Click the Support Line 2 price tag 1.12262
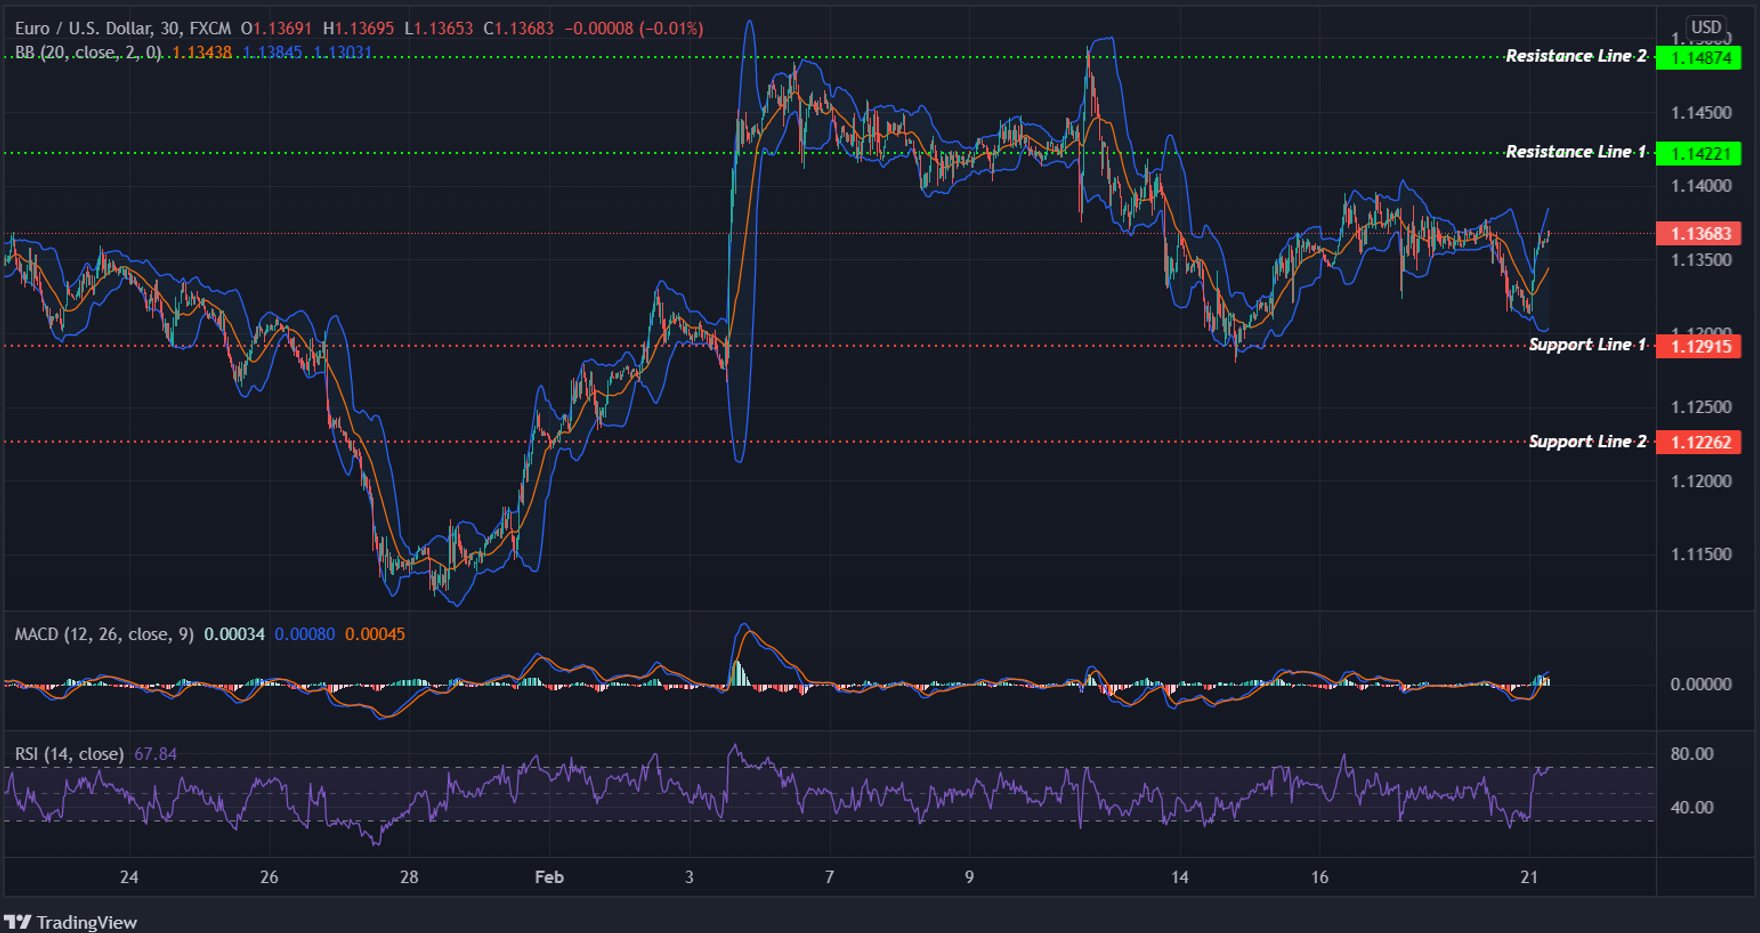Viewport: 1760px width, 933px height. coord(1698,442)
